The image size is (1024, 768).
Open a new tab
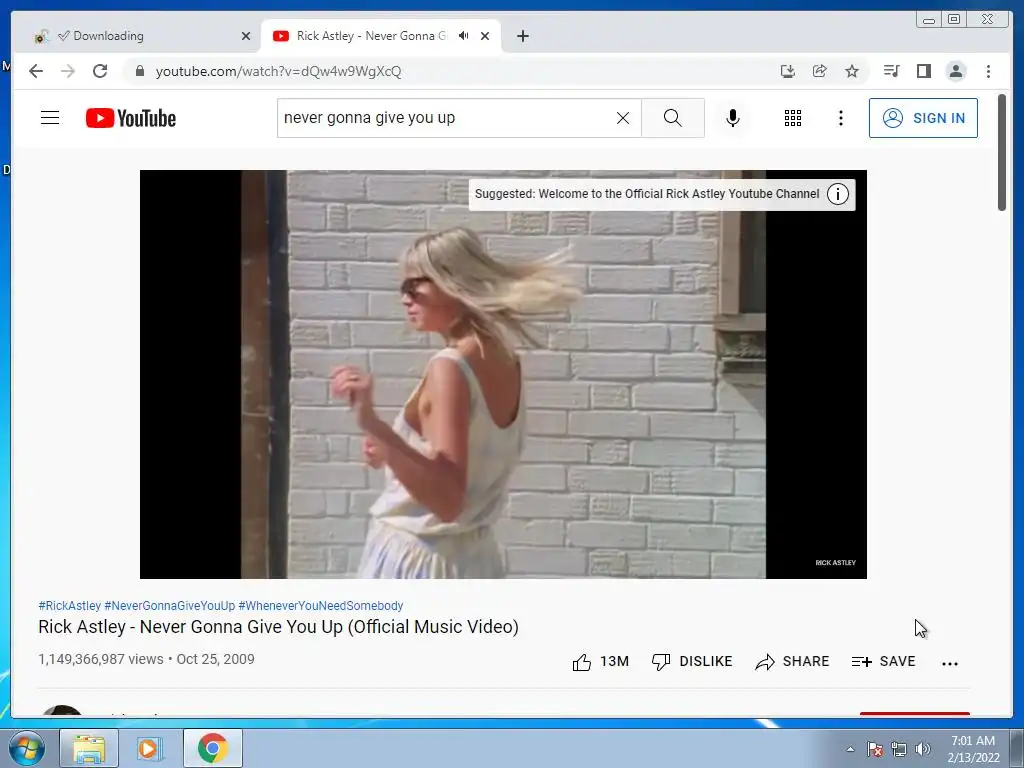tap(522, 36)
